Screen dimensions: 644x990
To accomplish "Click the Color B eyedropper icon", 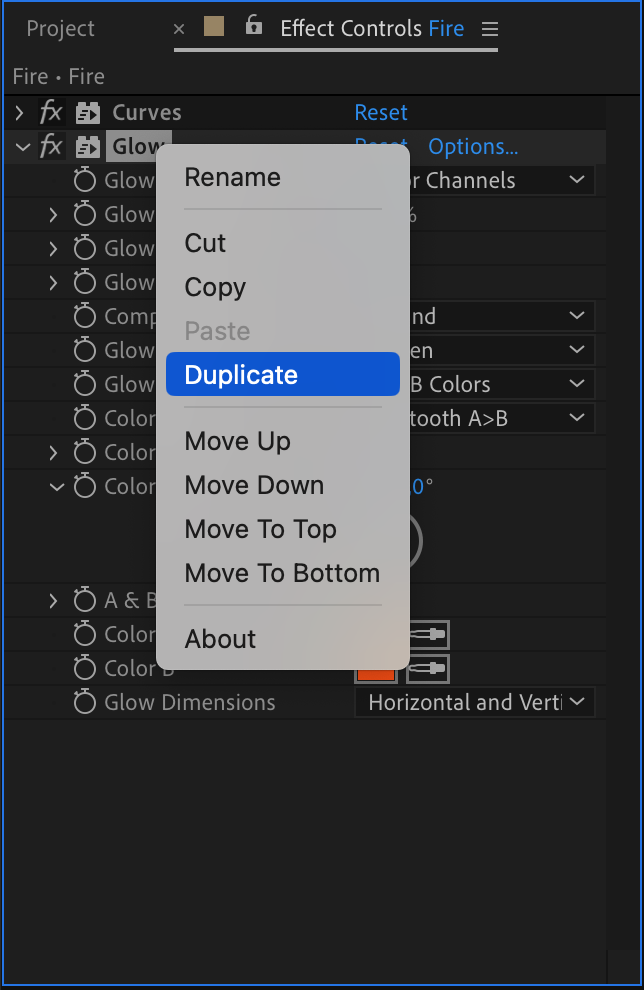I will [427, 669].
